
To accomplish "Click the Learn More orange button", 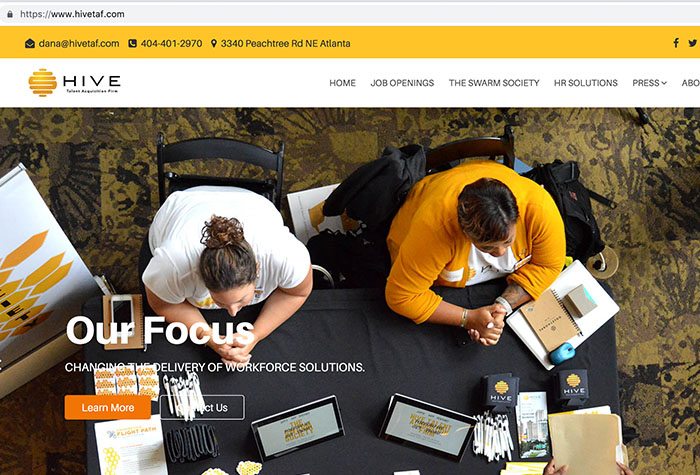I will point(108,408).
